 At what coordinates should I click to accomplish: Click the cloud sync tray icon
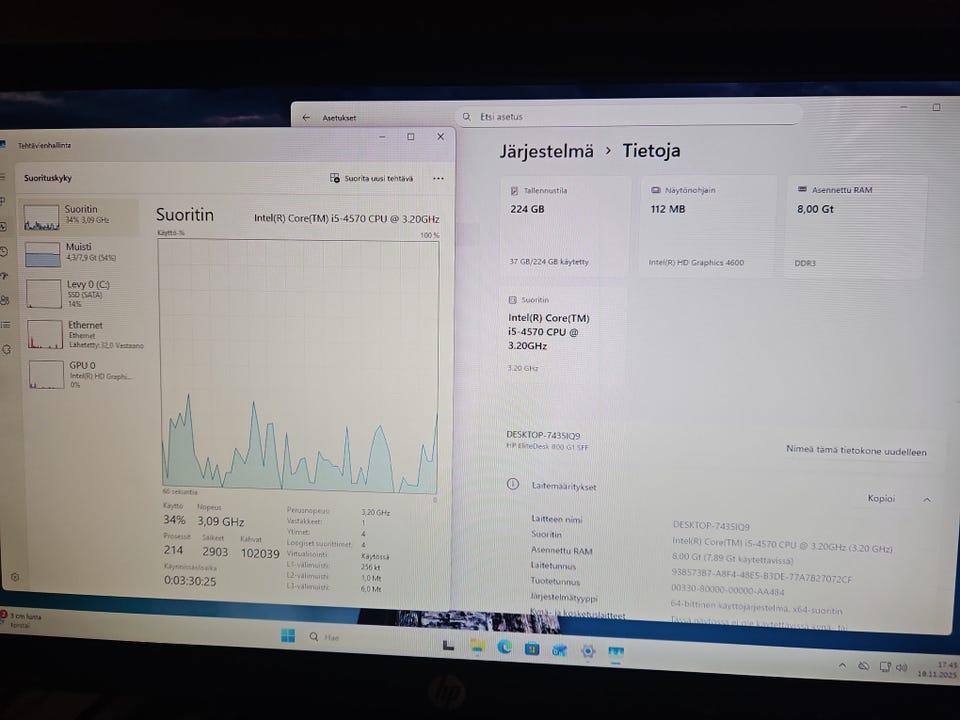click(x=863, y=666)
